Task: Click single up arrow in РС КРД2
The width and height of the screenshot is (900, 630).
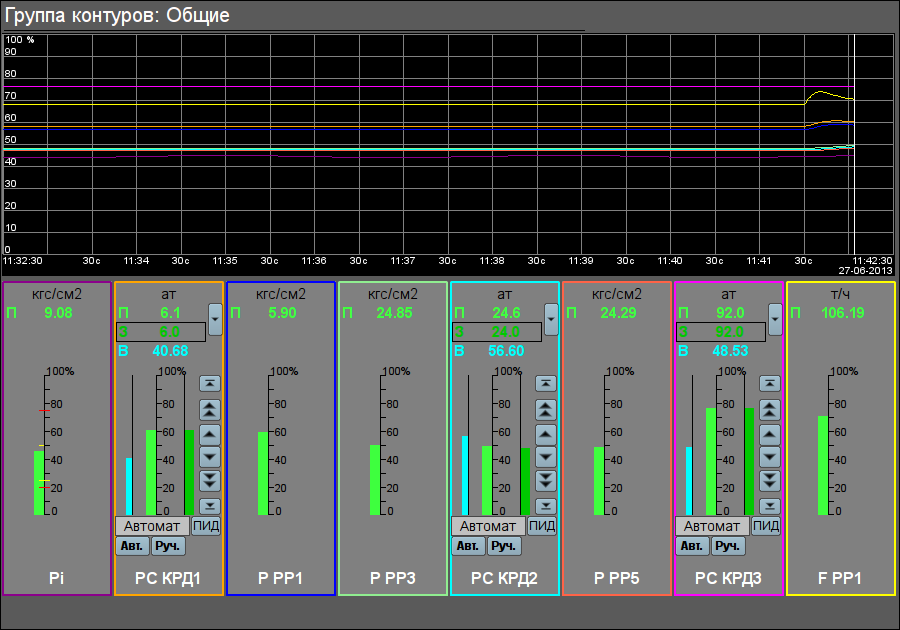Action: click(x=546, y=433)
